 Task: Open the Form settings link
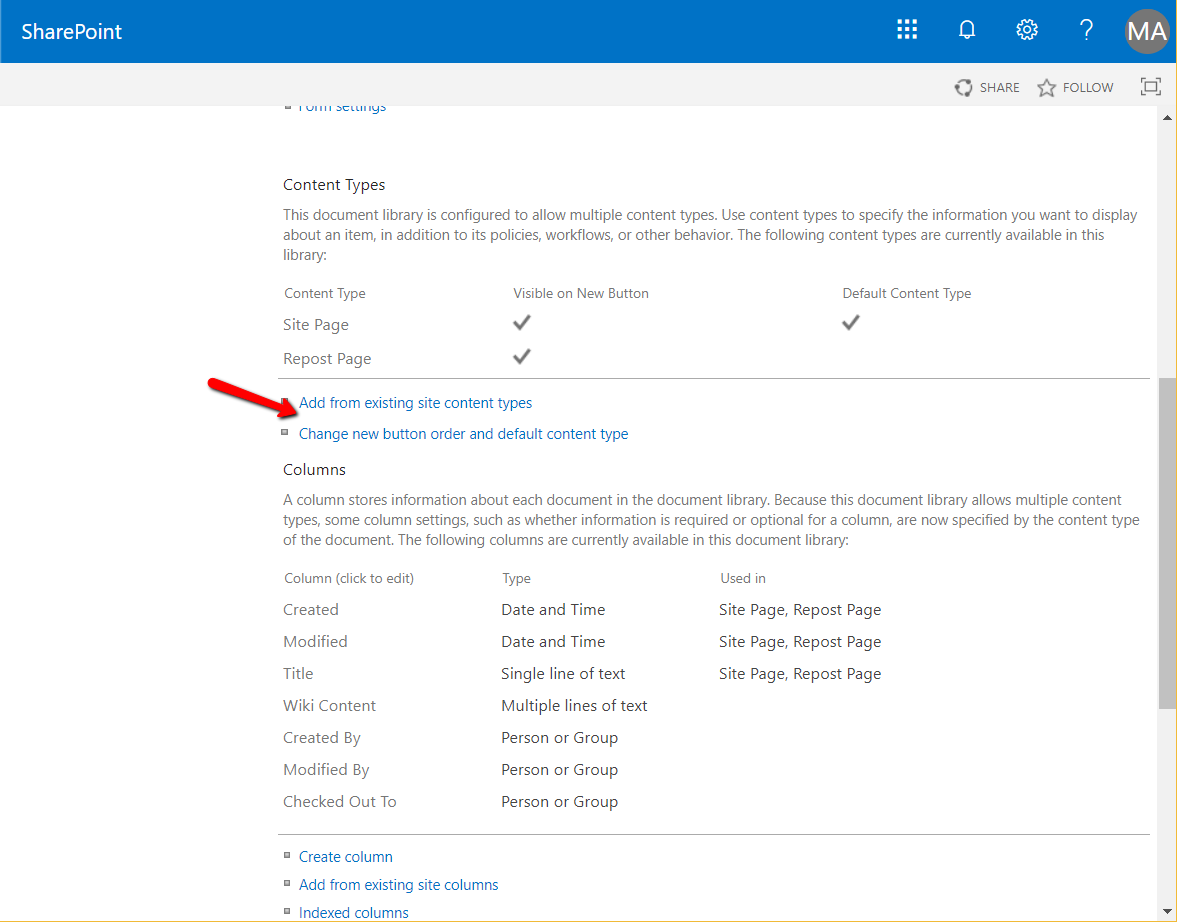pyautogui.click(x=342, y=105)
